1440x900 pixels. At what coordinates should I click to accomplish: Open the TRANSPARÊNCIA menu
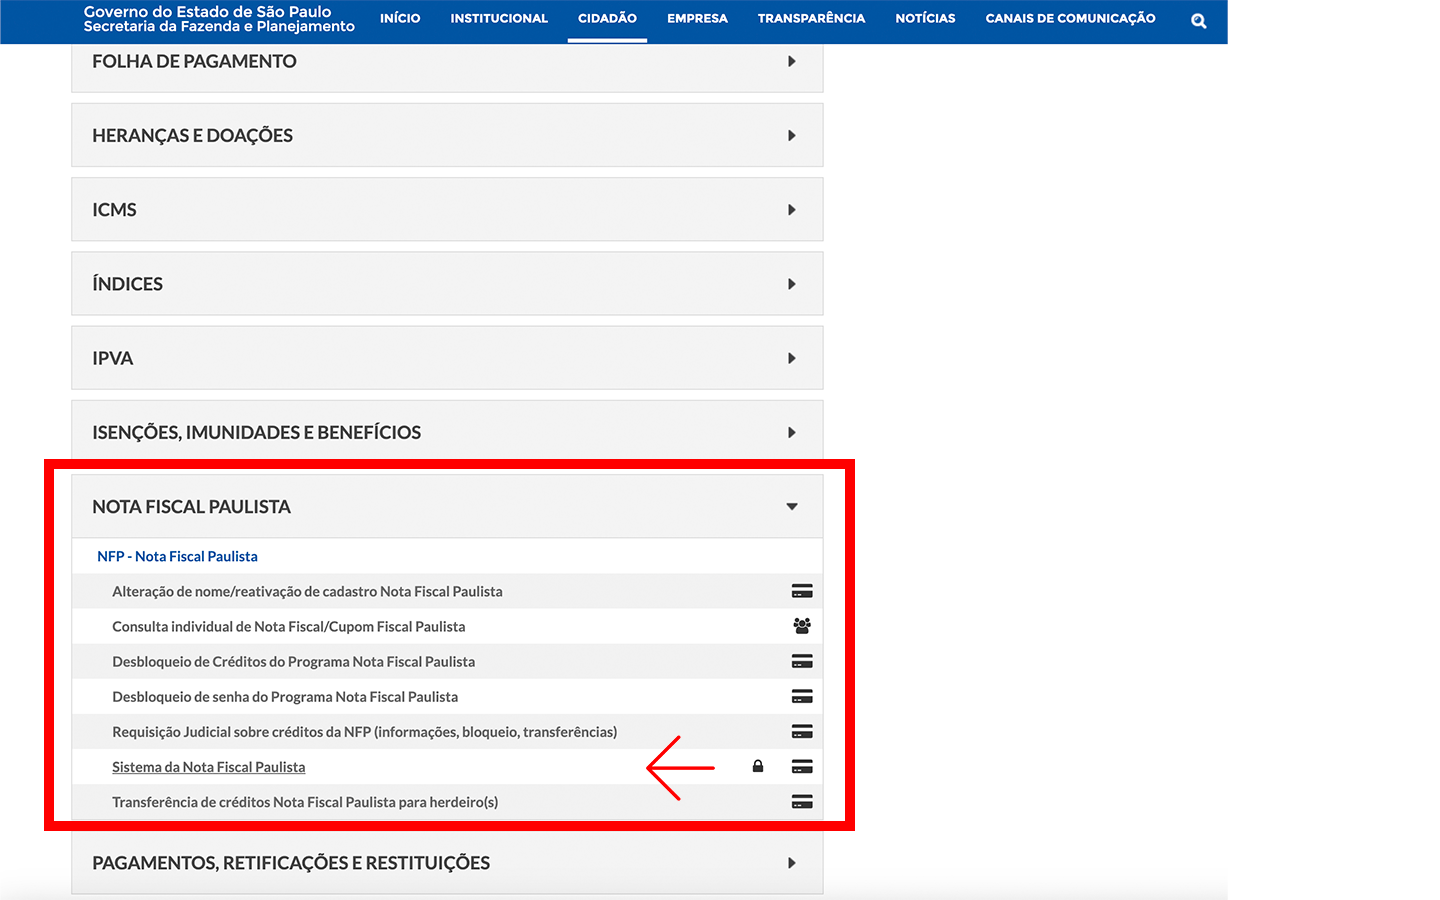click(811, 18)
